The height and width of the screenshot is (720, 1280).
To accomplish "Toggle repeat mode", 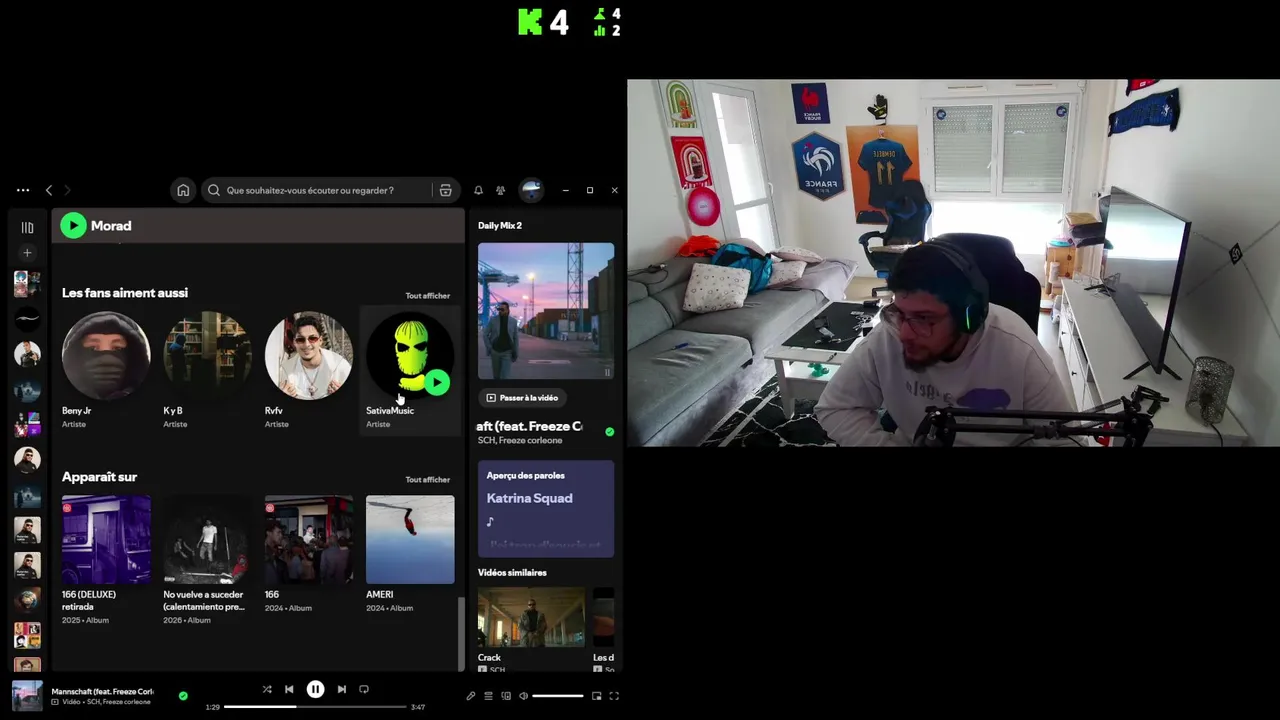I will 364,689.
